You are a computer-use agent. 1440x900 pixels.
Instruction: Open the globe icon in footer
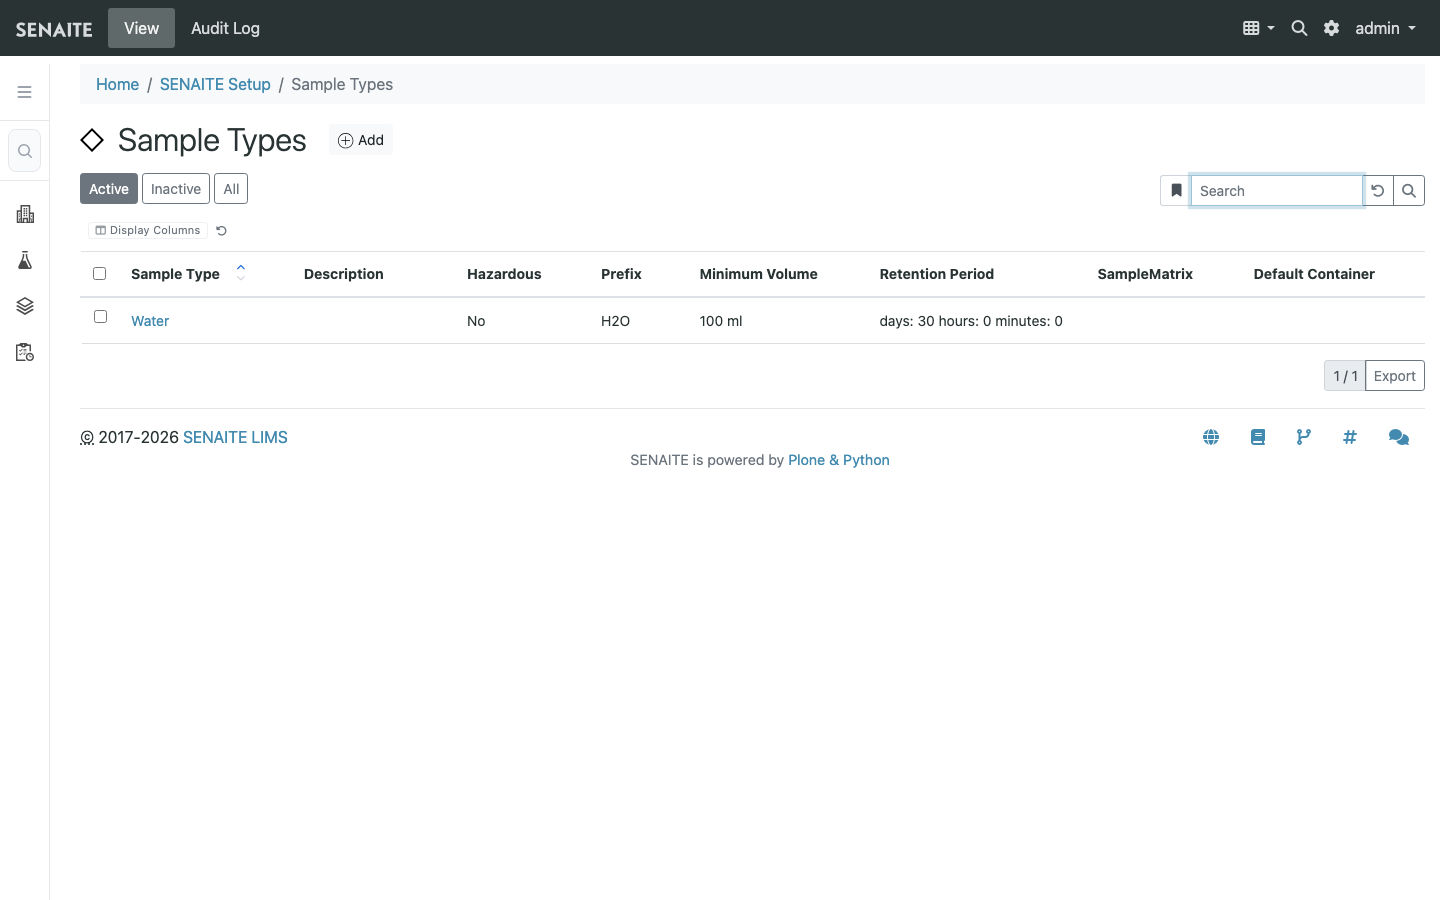point(1211,437)
